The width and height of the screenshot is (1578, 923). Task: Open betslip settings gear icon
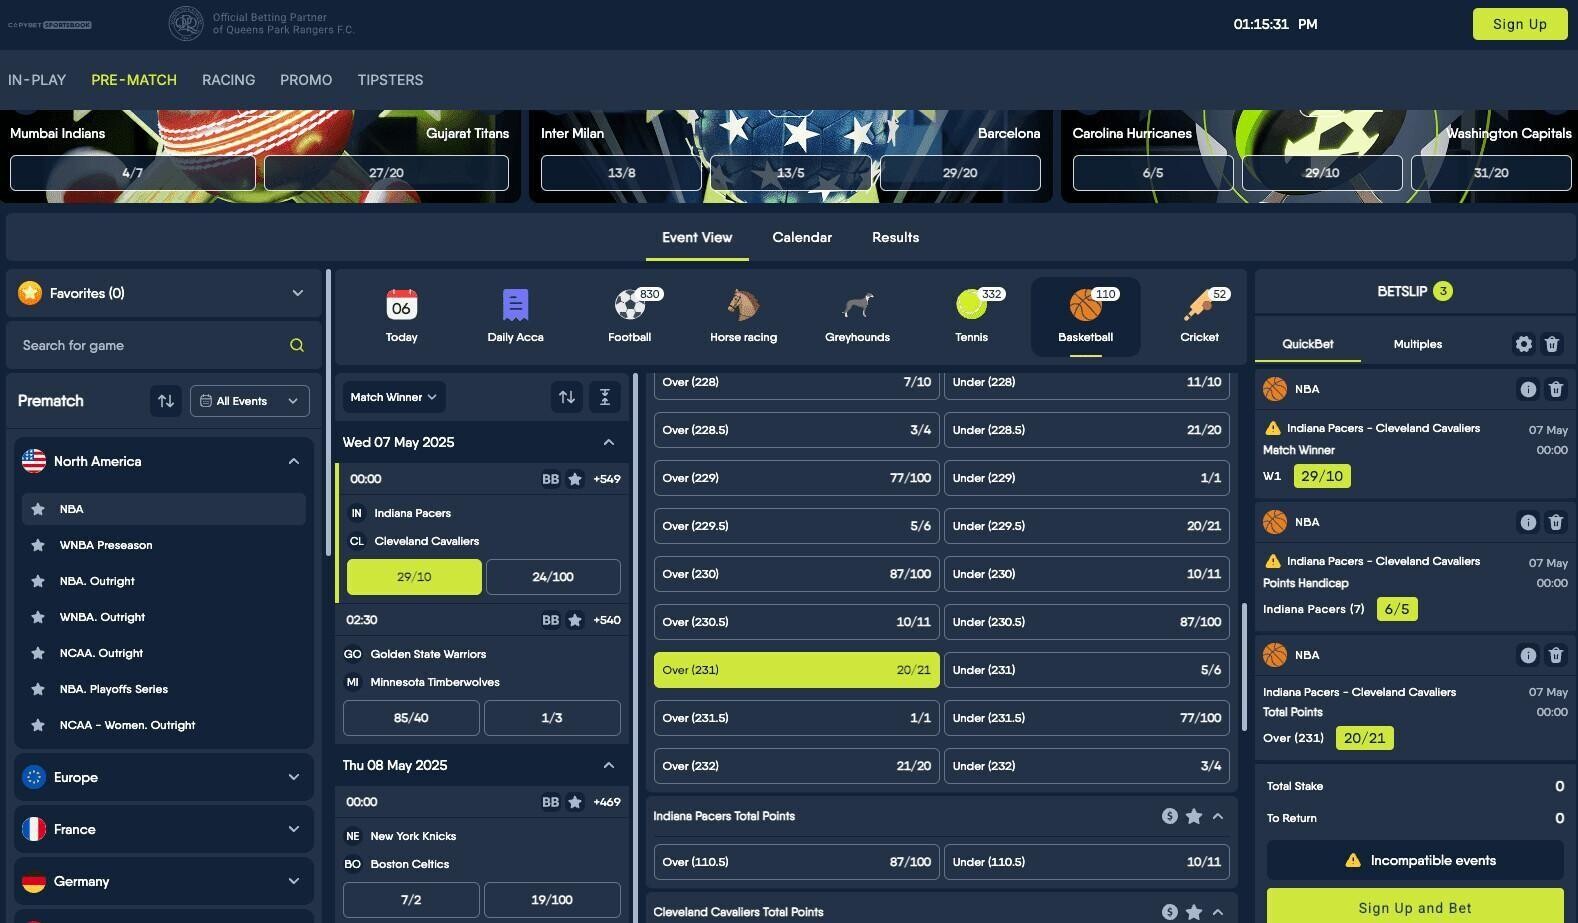[x=1523, y=344]
